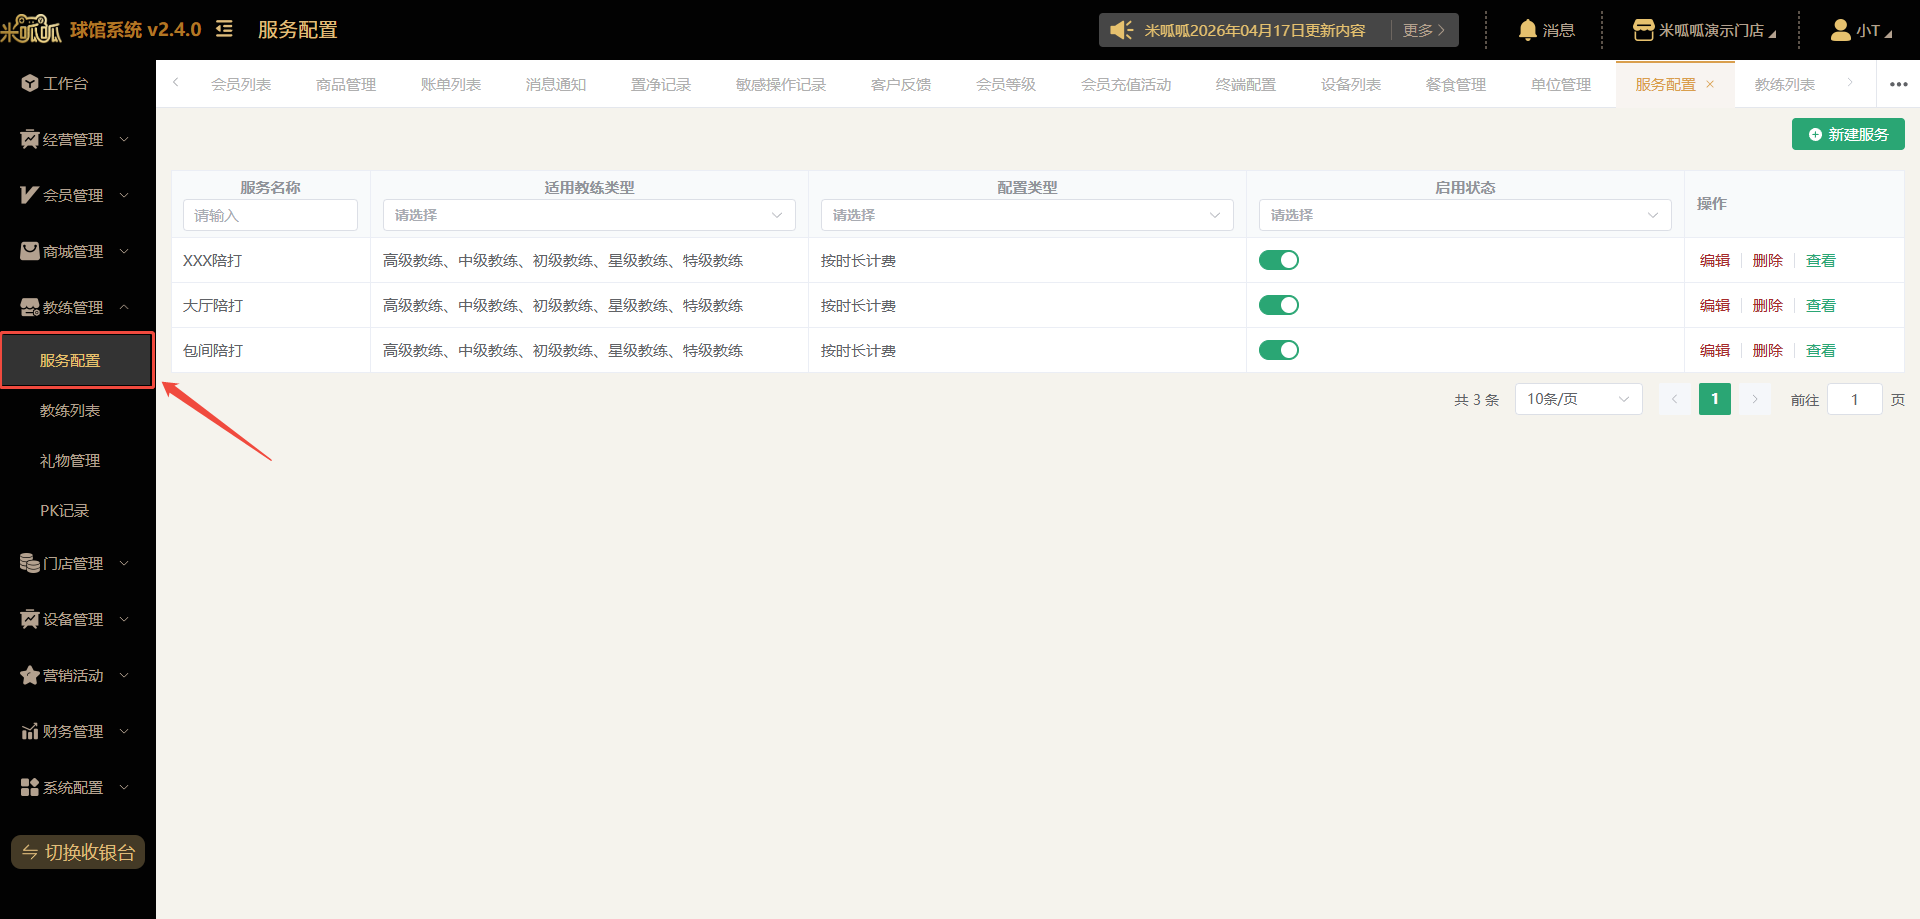The height and width of the screenshot is (919, 1920).
Task: Click 删除 for 大厅陪打
Action: tap(1768, 305)
